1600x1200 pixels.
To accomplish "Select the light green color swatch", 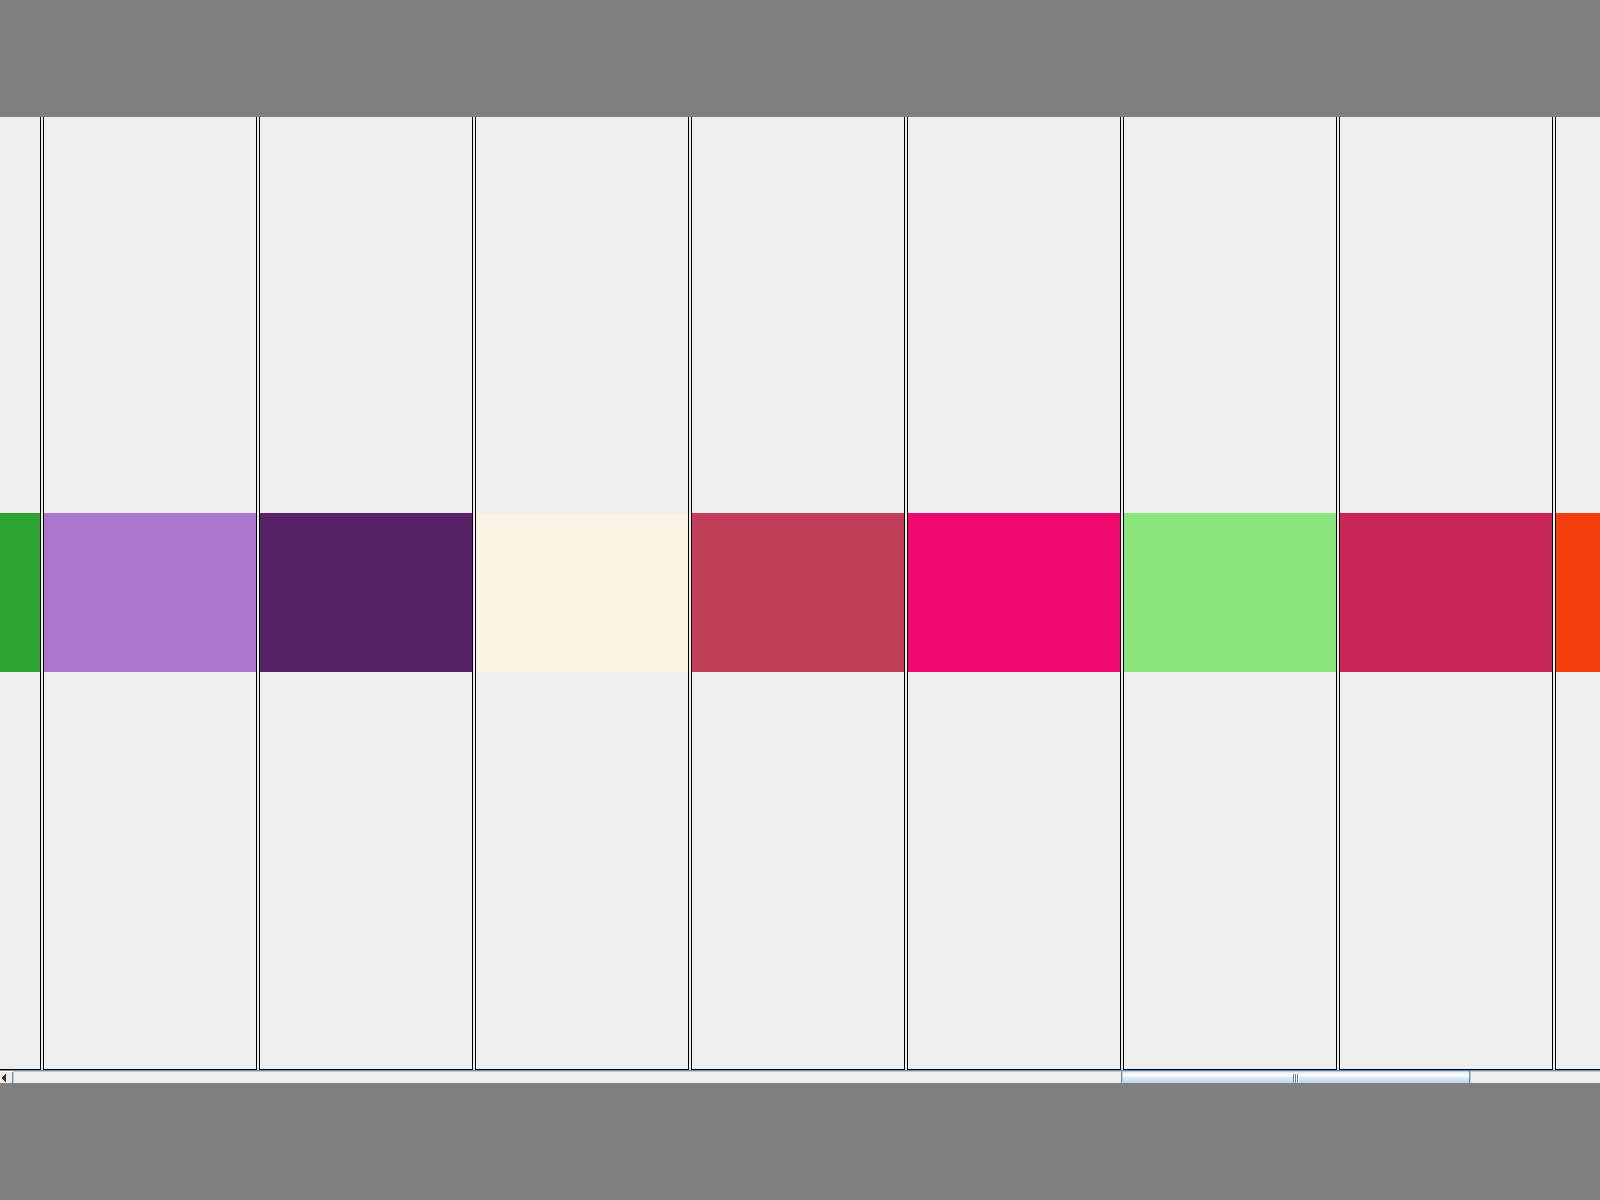I will click(x=1230, y=592).
